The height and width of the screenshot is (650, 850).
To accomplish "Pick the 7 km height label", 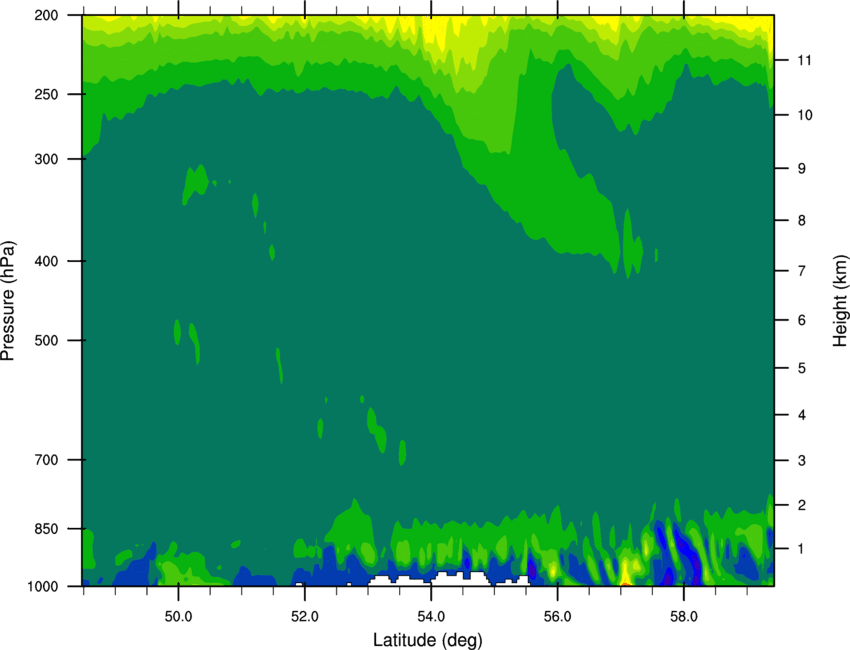I will [802, 271].
